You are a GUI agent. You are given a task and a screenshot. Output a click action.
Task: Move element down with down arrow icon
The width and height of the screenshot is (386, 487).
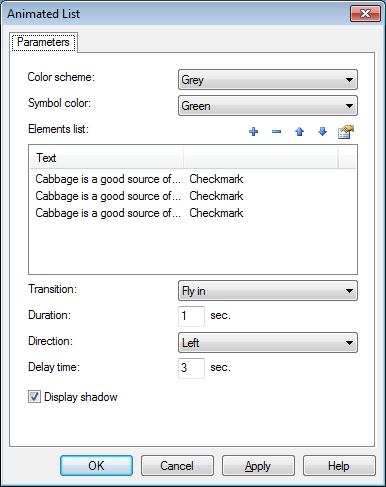tap(322, 132)
